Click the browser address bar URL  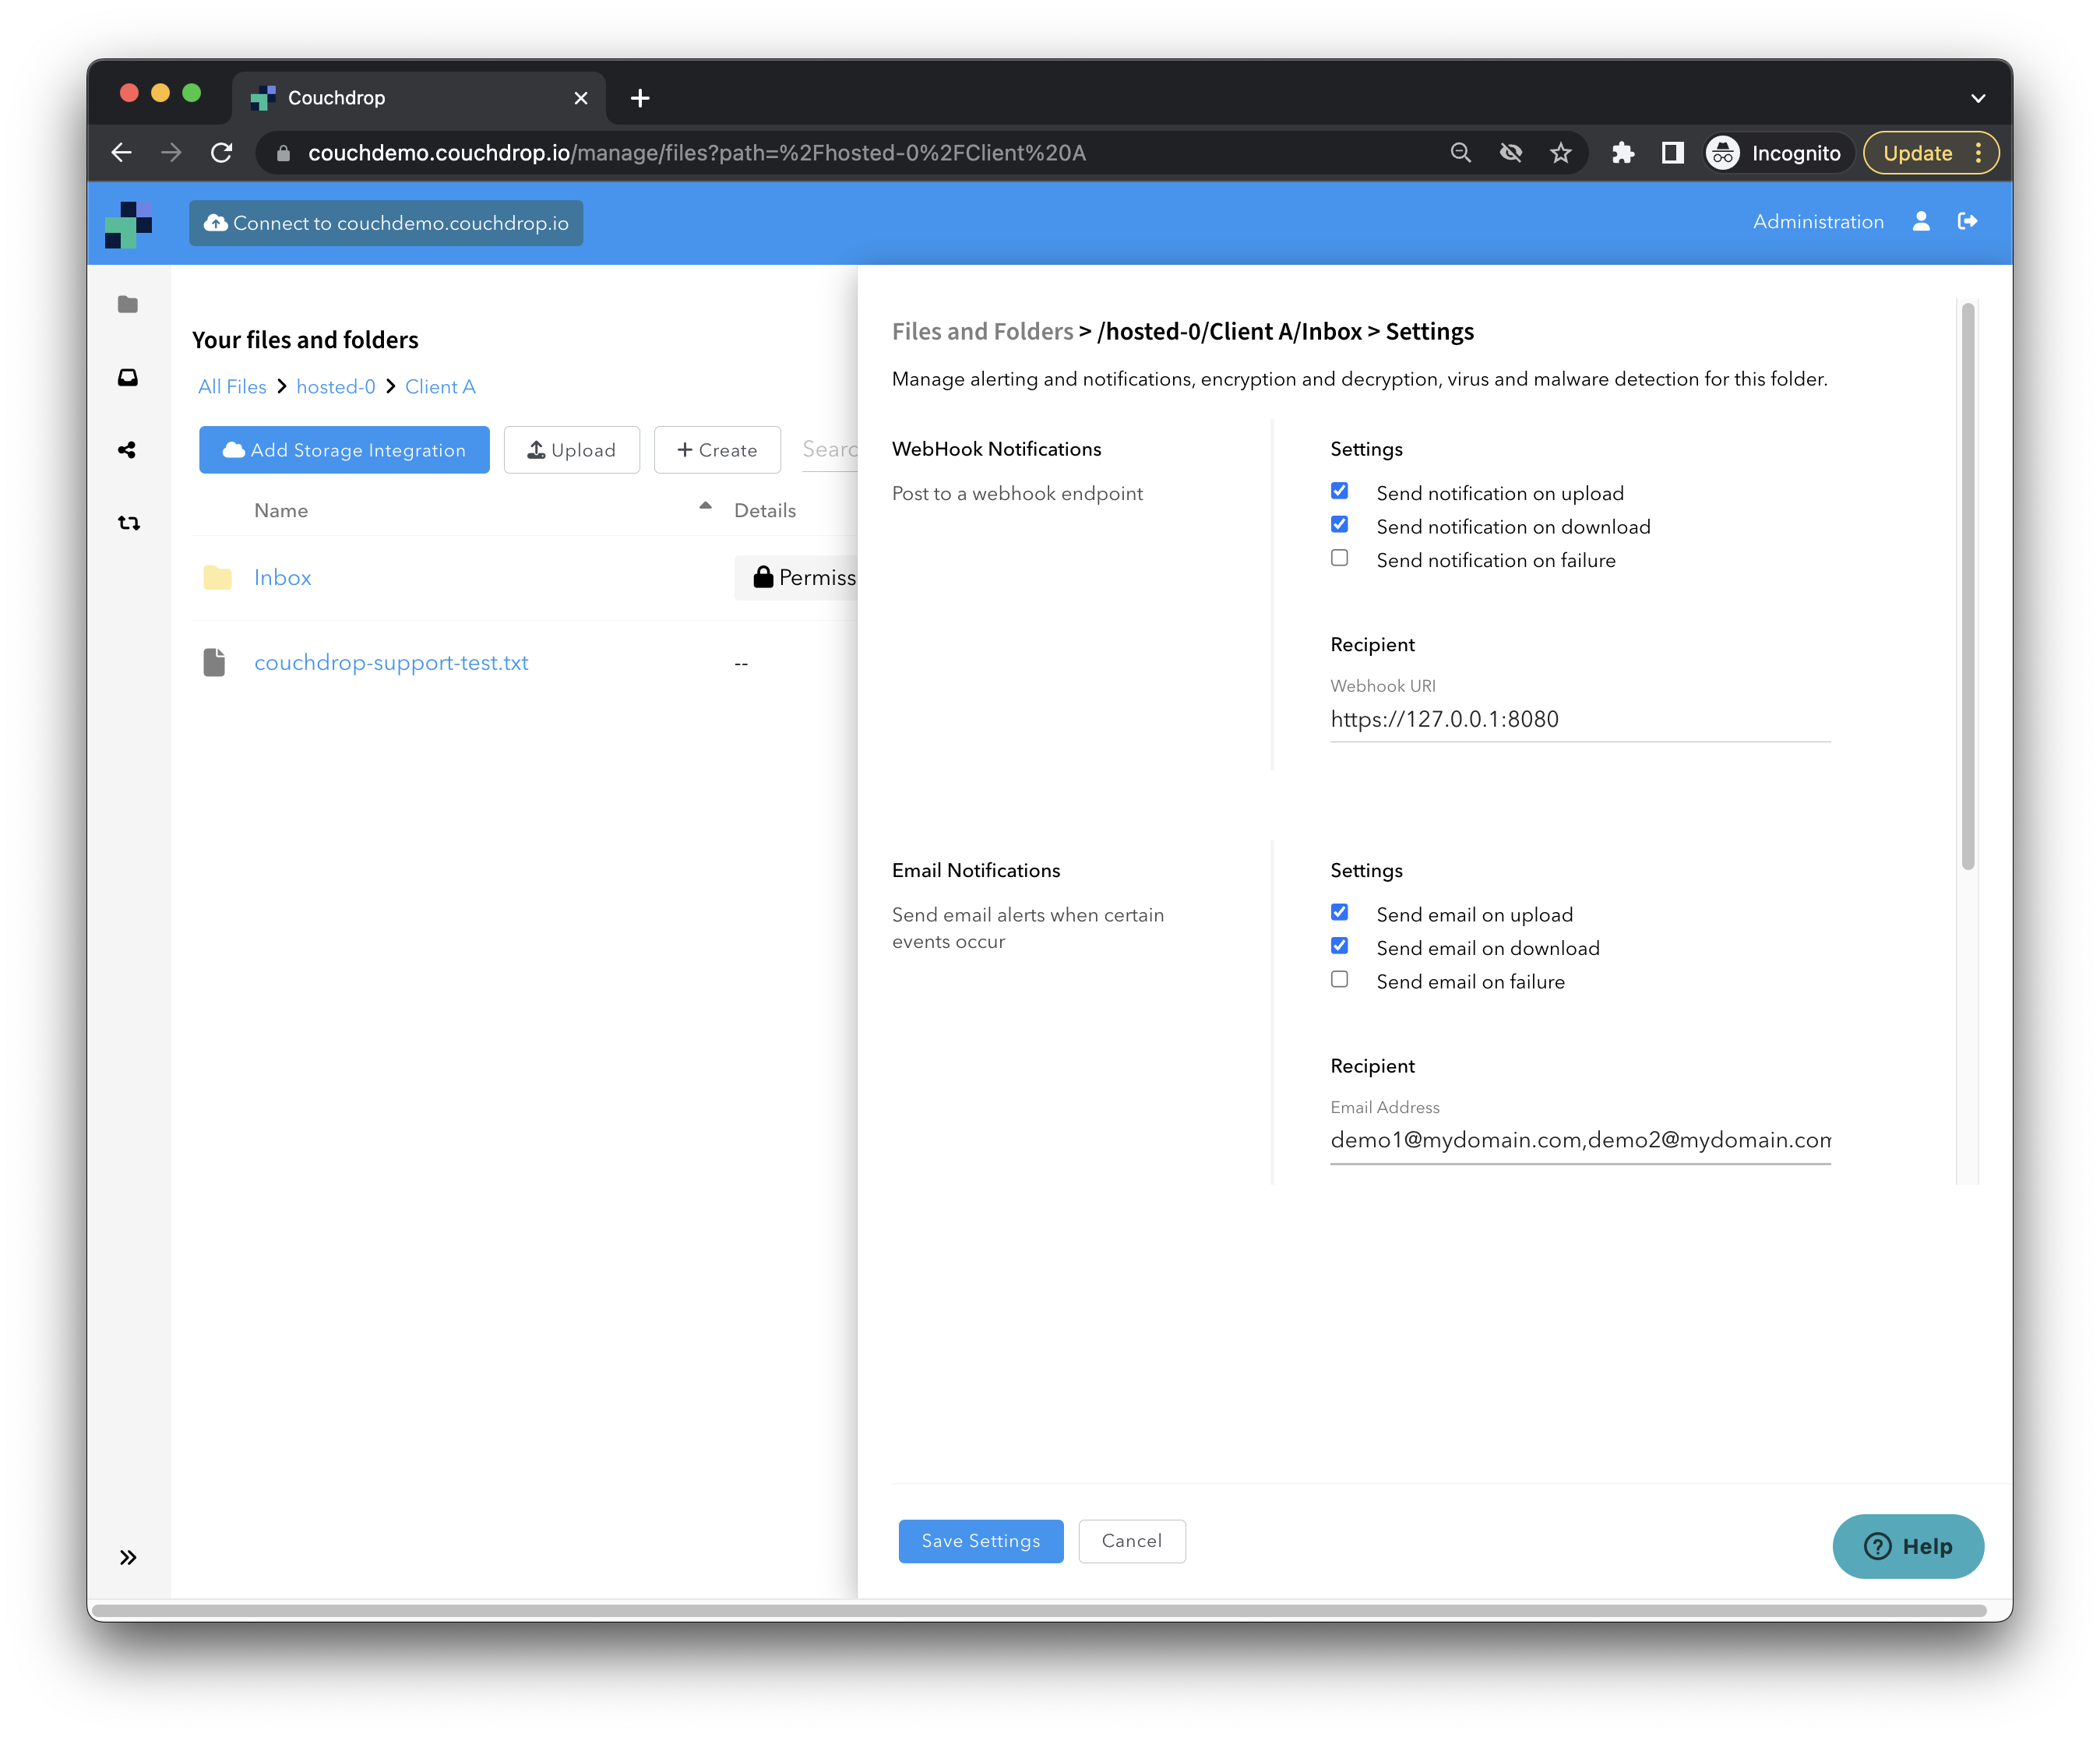coord(696,153)
